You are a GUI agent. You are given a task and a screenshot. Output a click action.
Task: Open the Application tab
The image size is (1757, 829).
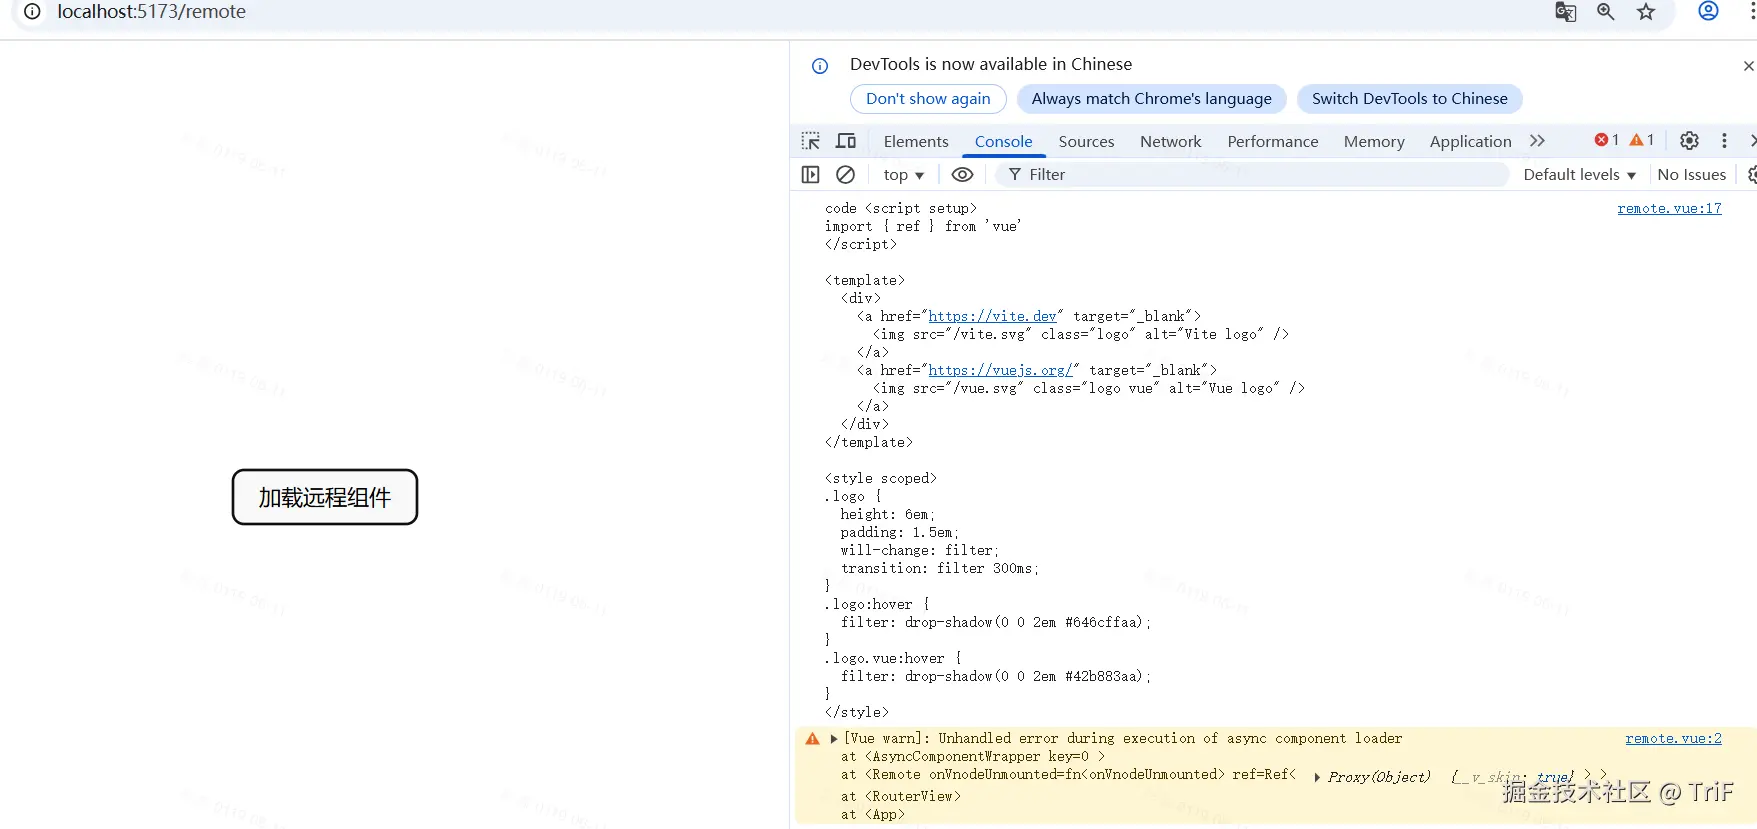point(1471,141)
